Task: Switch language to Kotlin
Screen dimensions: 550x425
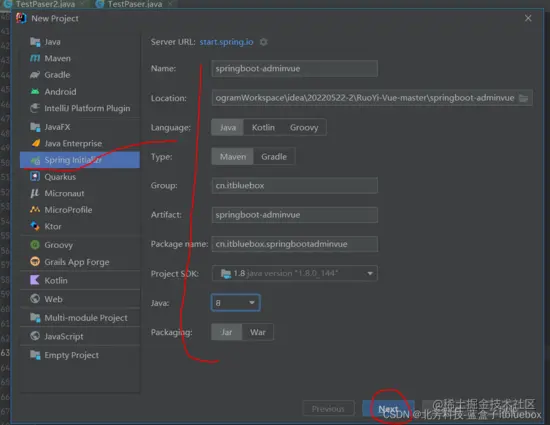Action: tap(263, 127)
